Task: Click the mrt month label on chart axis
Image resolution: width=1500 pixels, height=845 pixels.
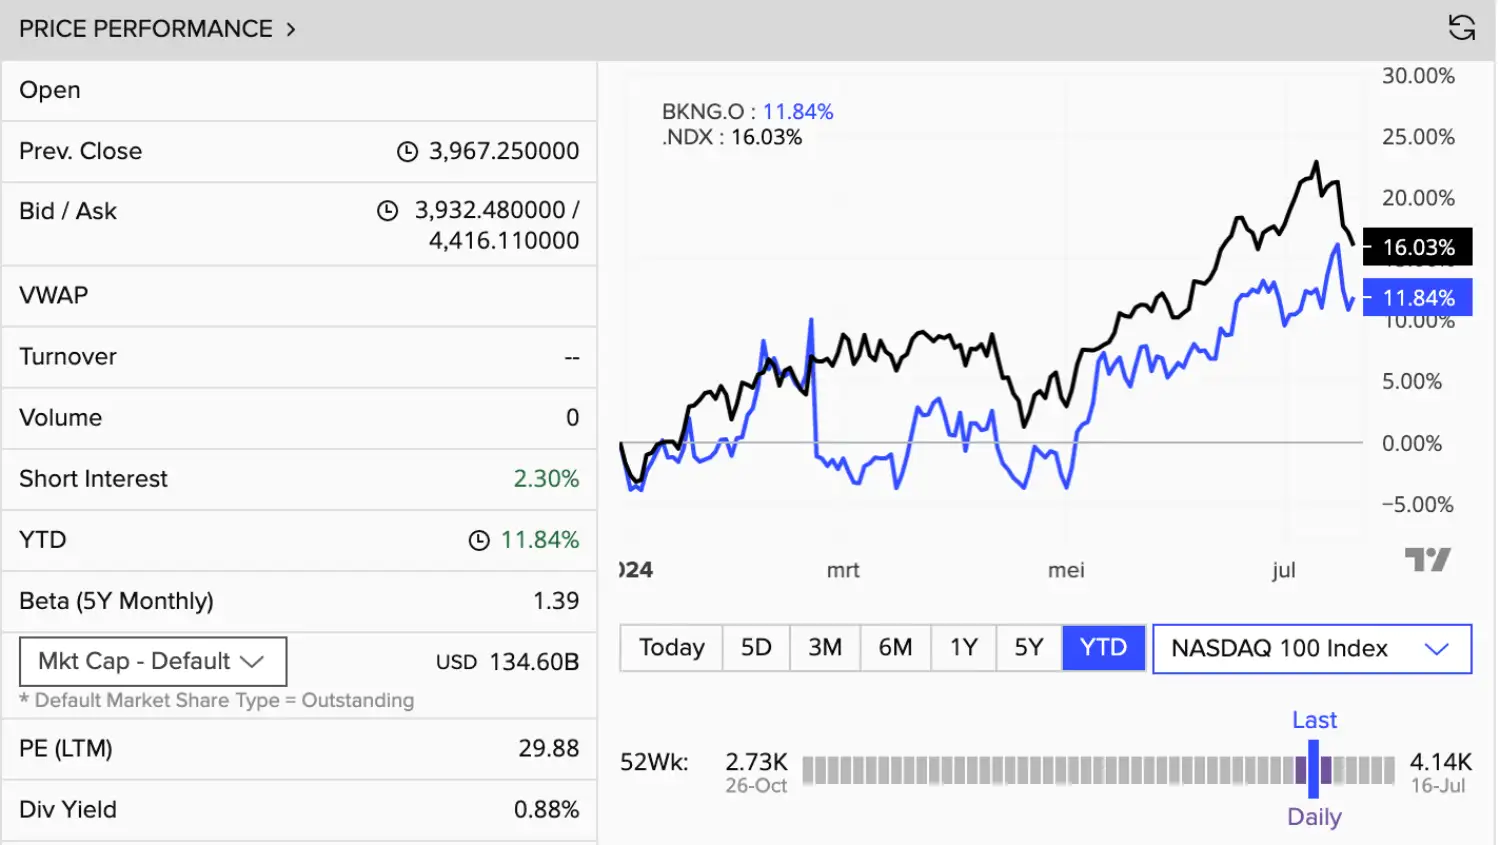Action: (x=843, y=570)
